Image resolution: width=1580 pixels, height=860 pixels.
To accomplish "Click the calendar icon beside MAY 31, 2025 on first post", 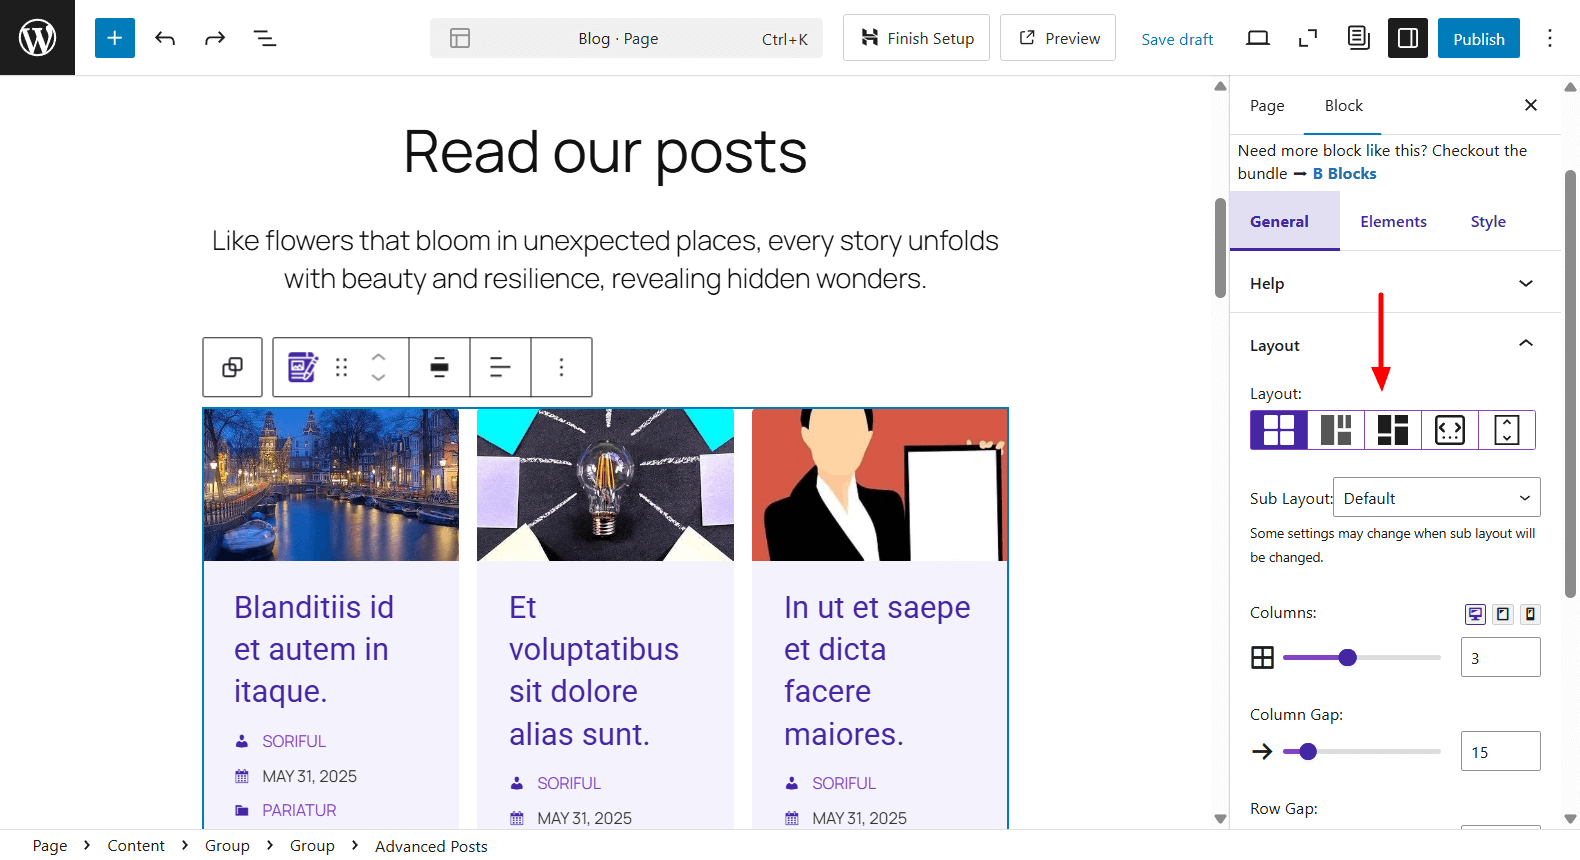I will pyautogui.click(x=242, y=776).
